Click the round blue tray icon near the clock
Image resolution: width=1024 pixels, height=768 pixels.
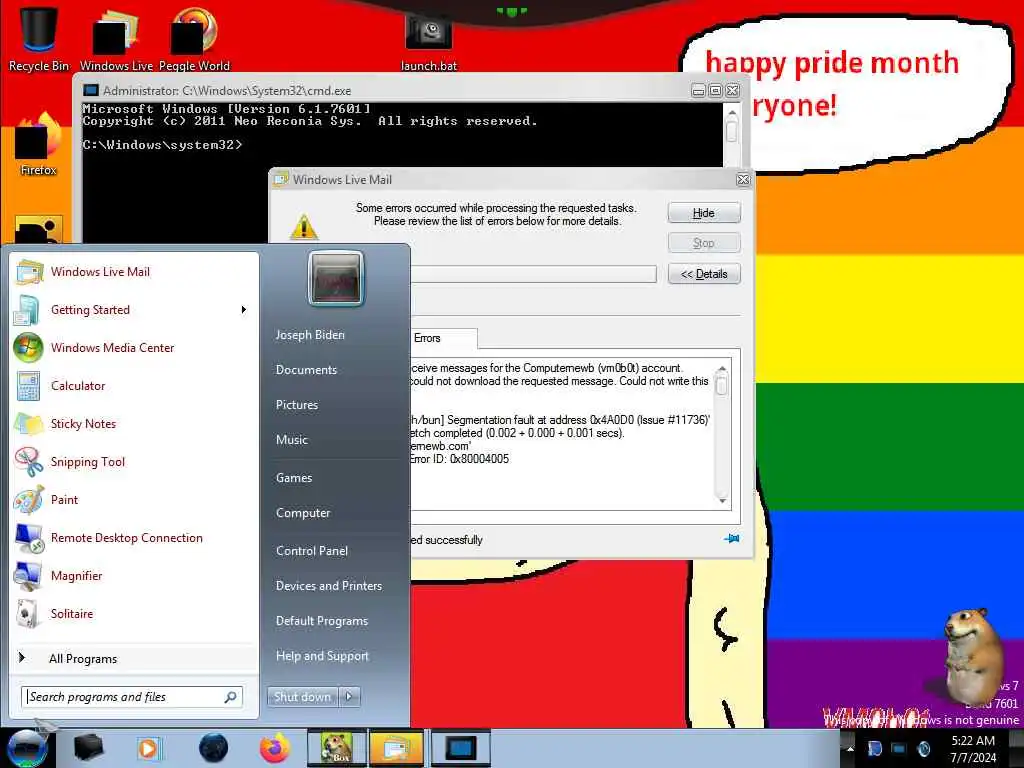tap(923, 749)
